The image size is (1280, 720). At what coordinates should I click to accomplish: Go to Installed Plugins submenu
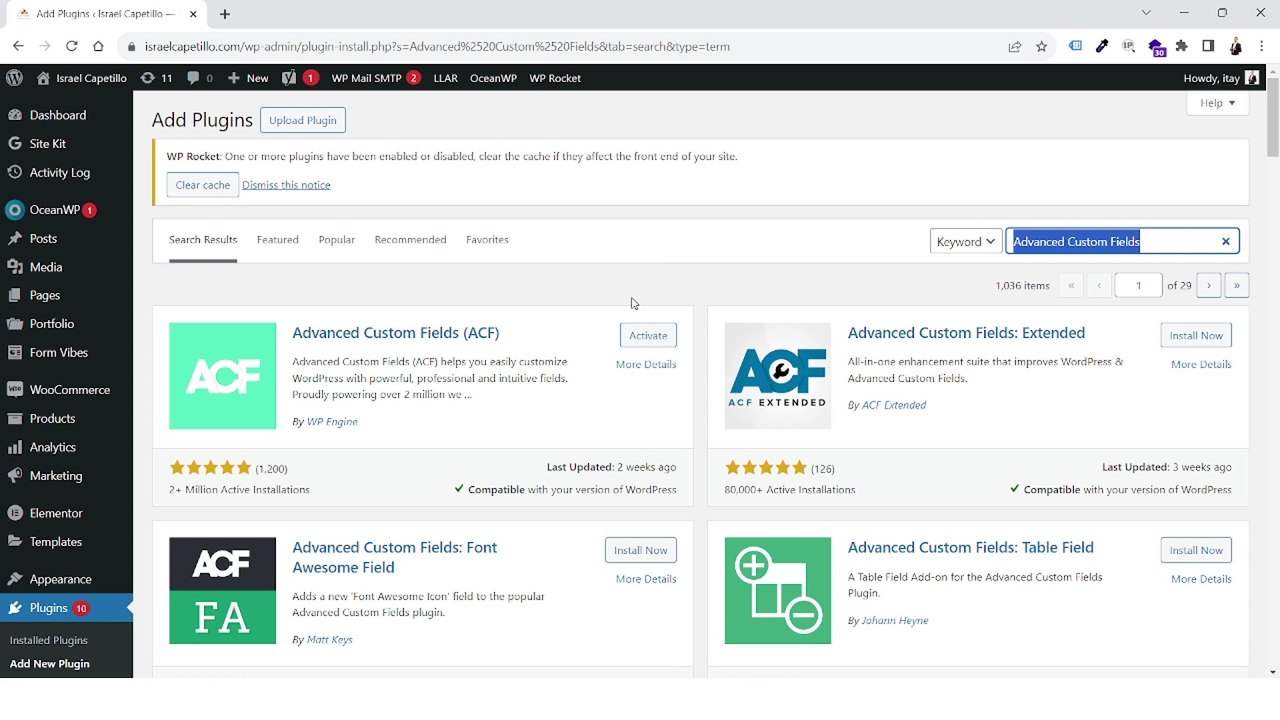tap(49, 640)
